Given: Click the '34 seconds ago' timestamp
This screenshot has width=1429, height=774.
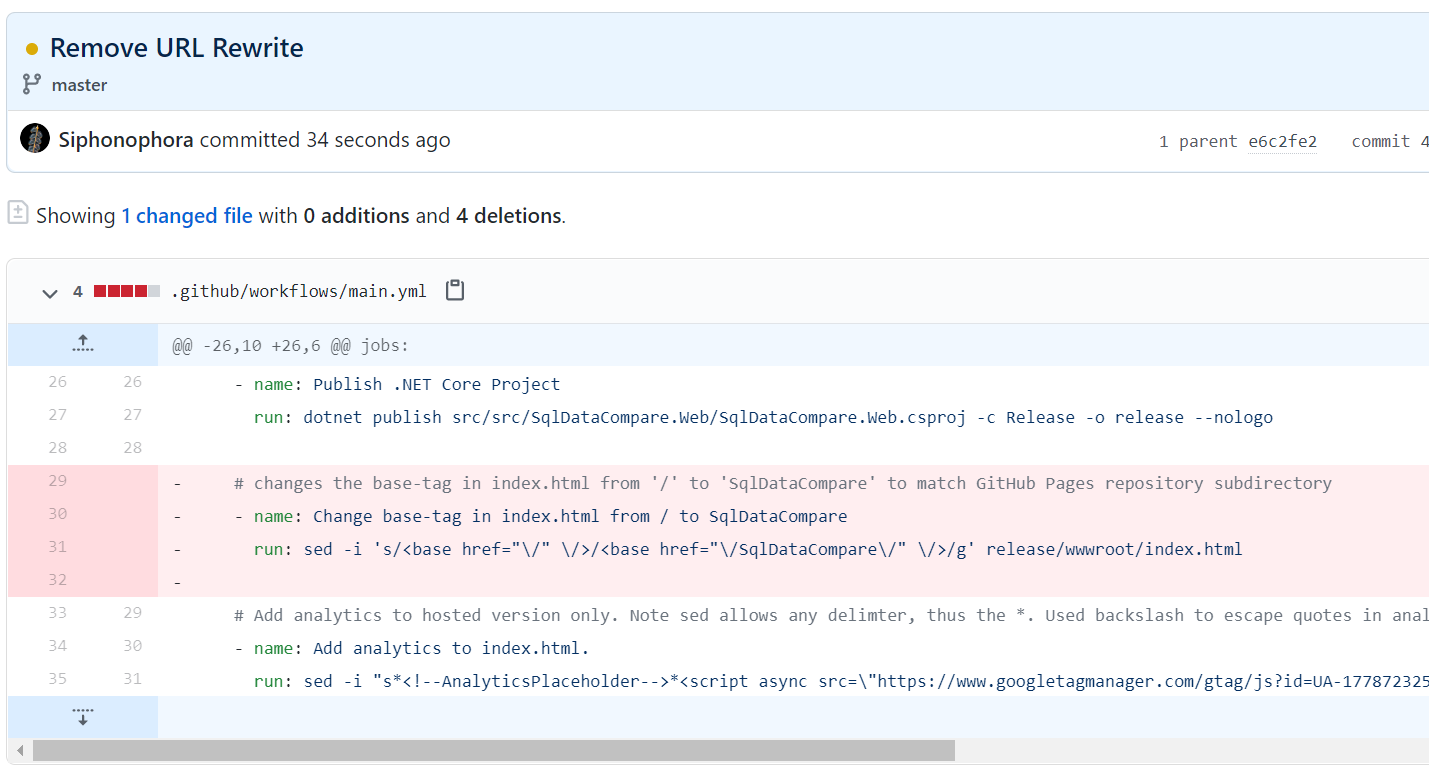Looking at the screenshot, I should tap(378, 140).
